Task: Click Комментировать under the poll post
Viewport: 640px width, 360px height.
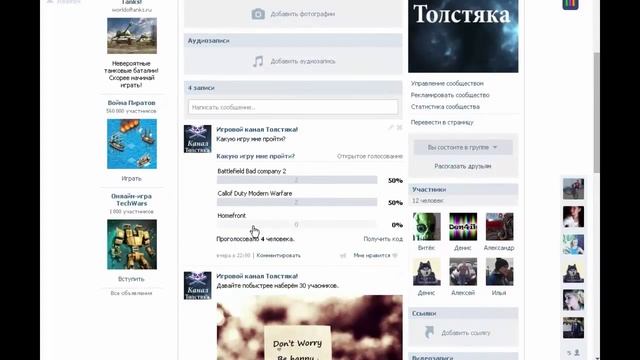Action: click(278, 256)
